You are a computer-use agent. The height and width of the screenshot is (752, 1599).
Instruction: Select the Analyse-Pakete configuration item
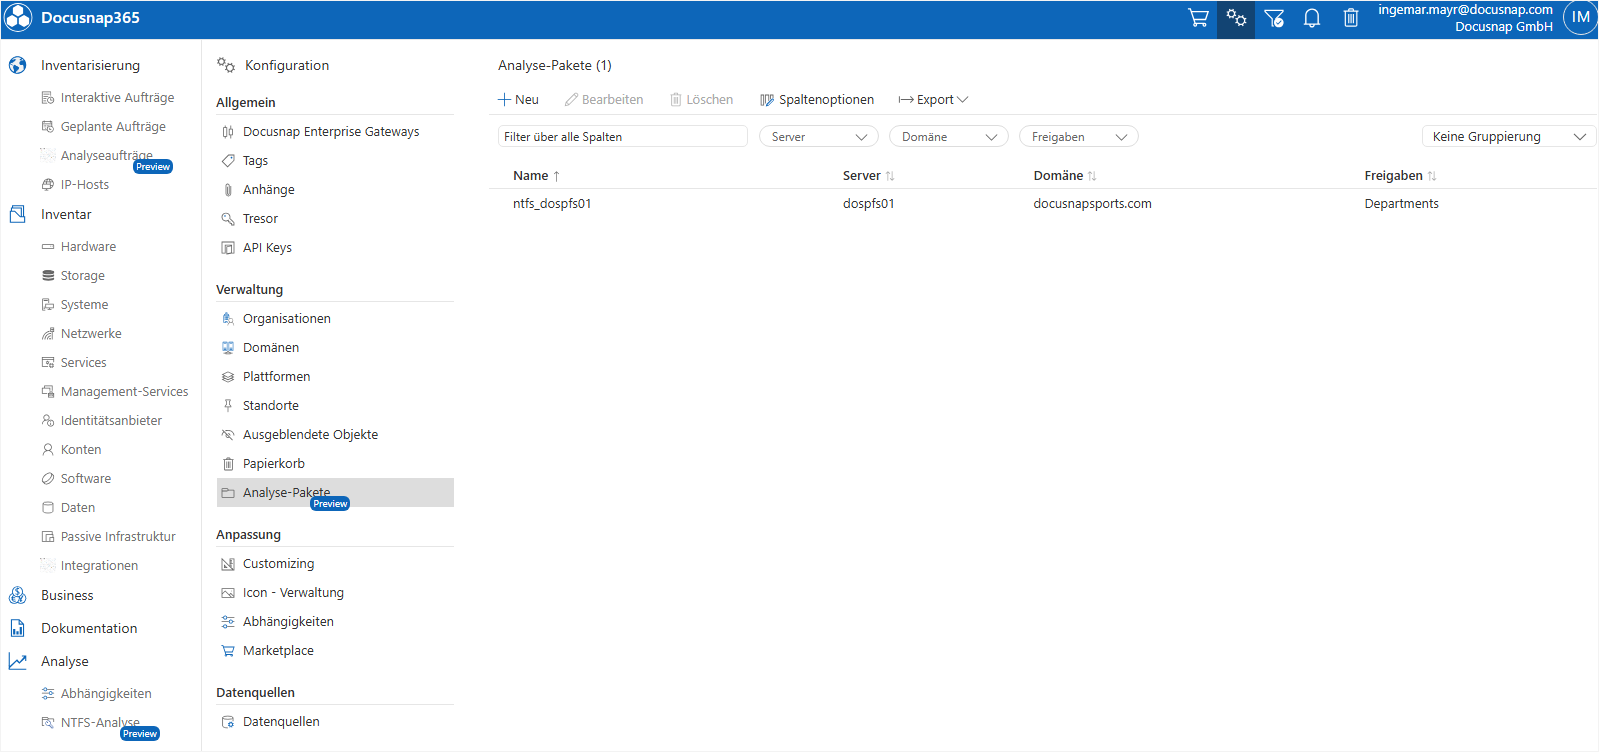(335, 493)
